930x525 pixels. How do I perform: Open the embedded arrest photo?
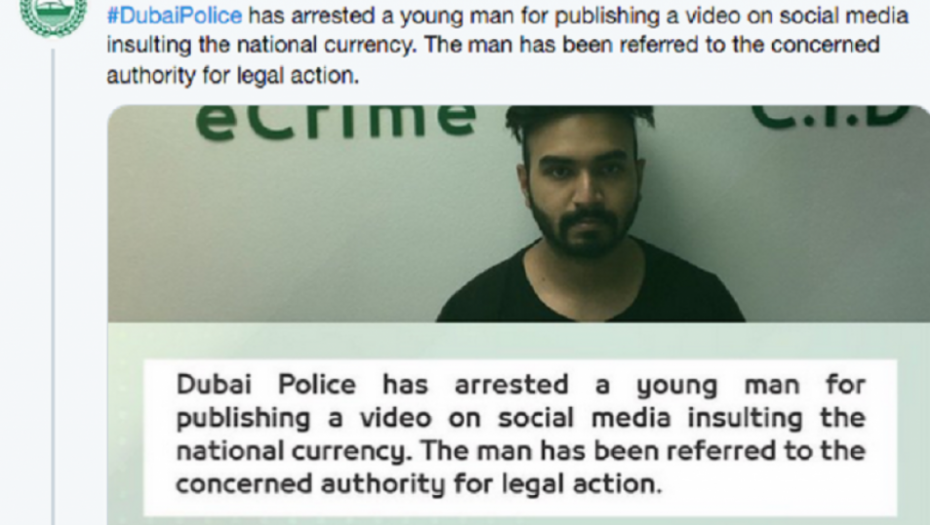pyautogui.click(x=518, y=314)
